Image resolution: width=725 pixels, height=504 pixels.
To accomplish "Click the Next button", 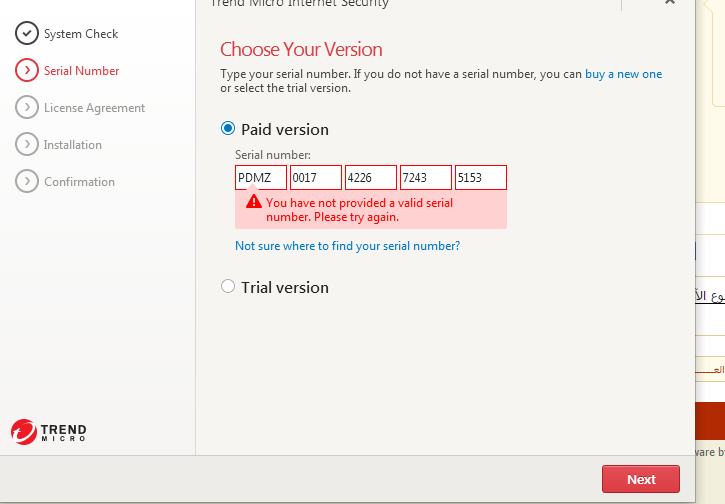I will pos(641,479).
